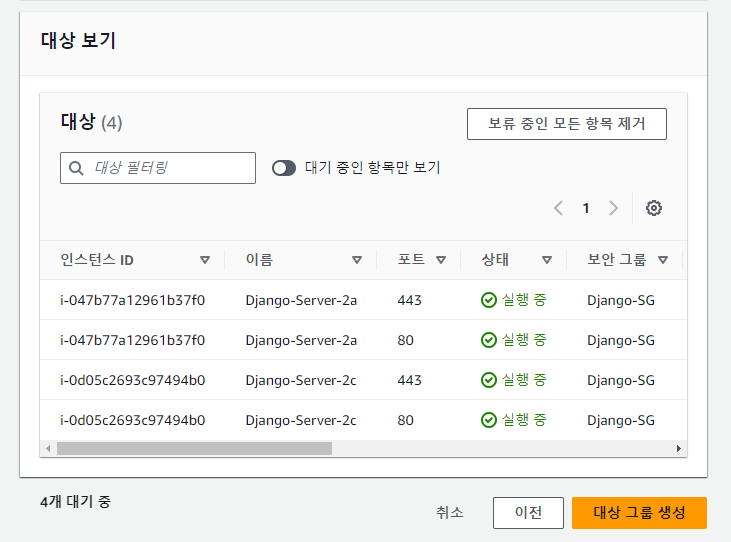Toggle '대기 중인 항목만 보기' switch
This screenshot has width=731, height=542.
pos(284,168)
